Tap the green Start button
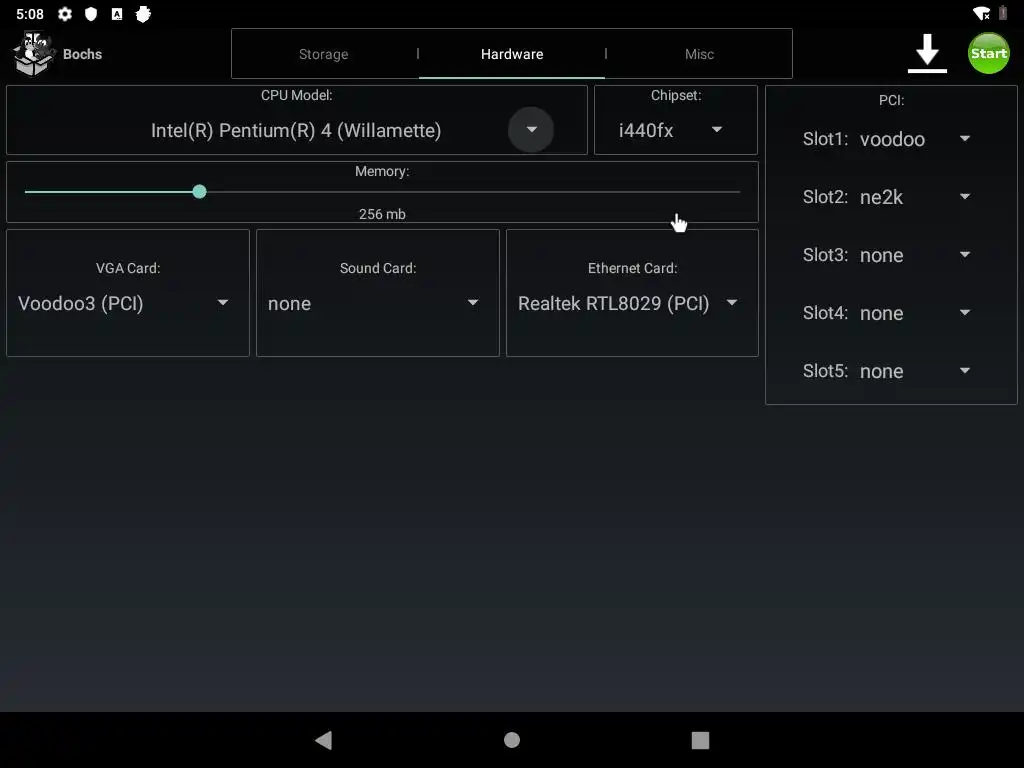The height and width of the screenshot is (768, 1024). pos(988,53)
